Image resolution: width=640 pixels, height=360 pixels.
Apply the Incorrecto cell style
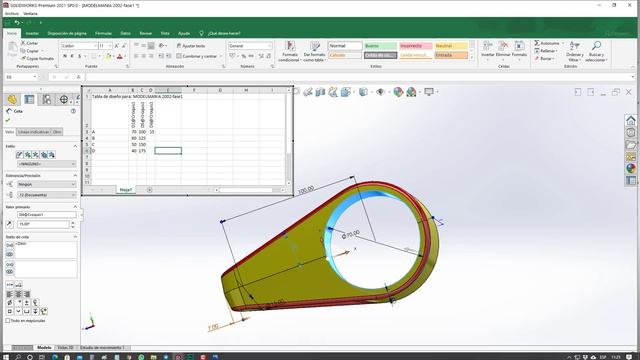[x=416, y=46]
